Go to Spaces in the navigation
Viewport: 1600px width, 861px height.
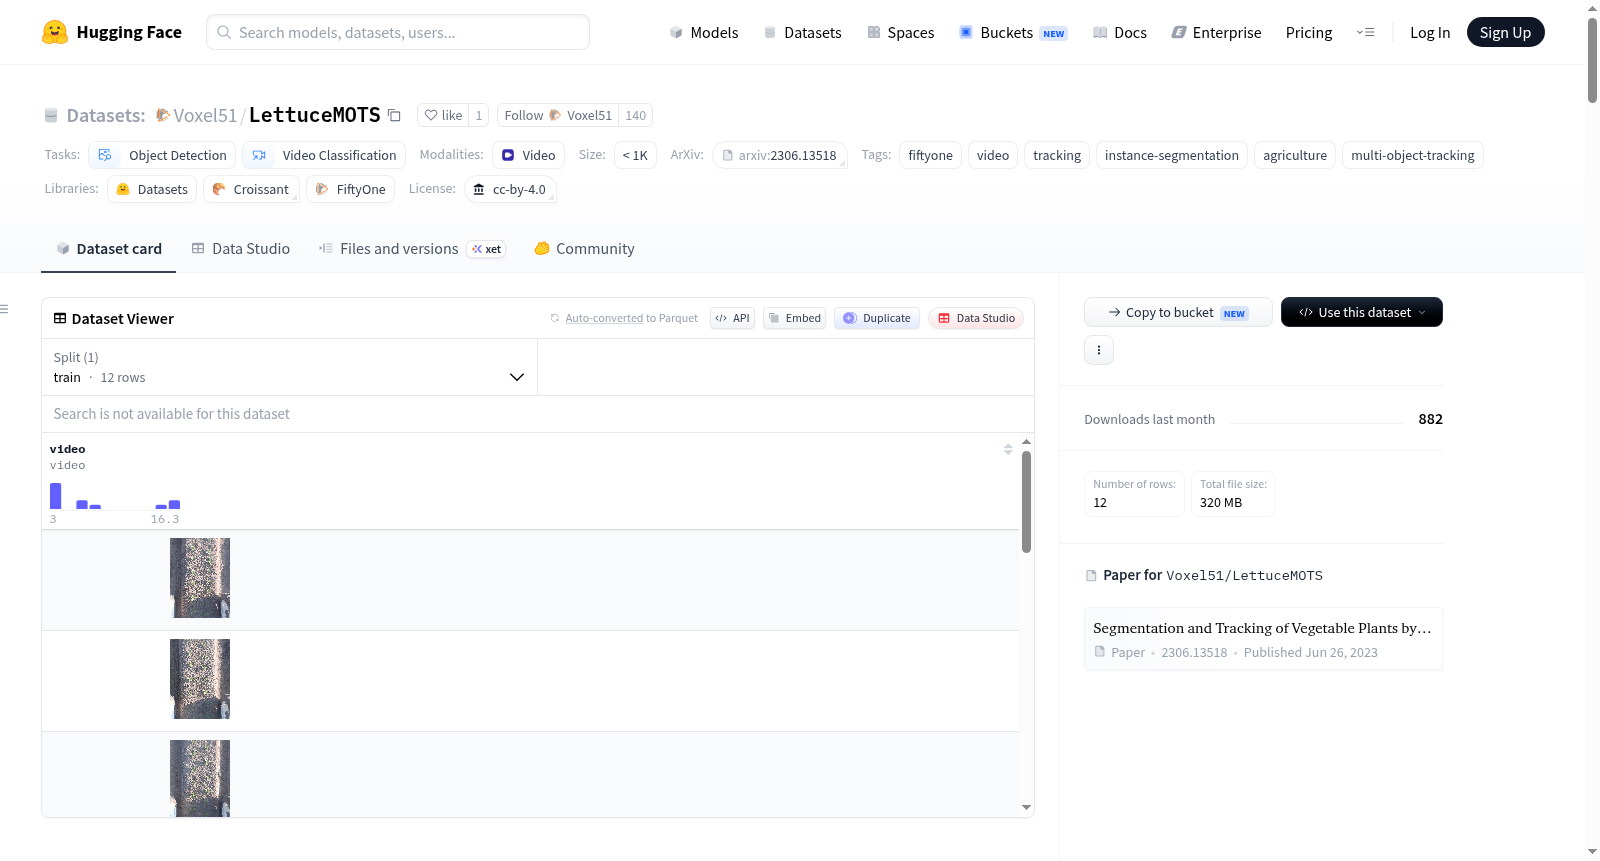pyautogui.click(x=900, y=32)
